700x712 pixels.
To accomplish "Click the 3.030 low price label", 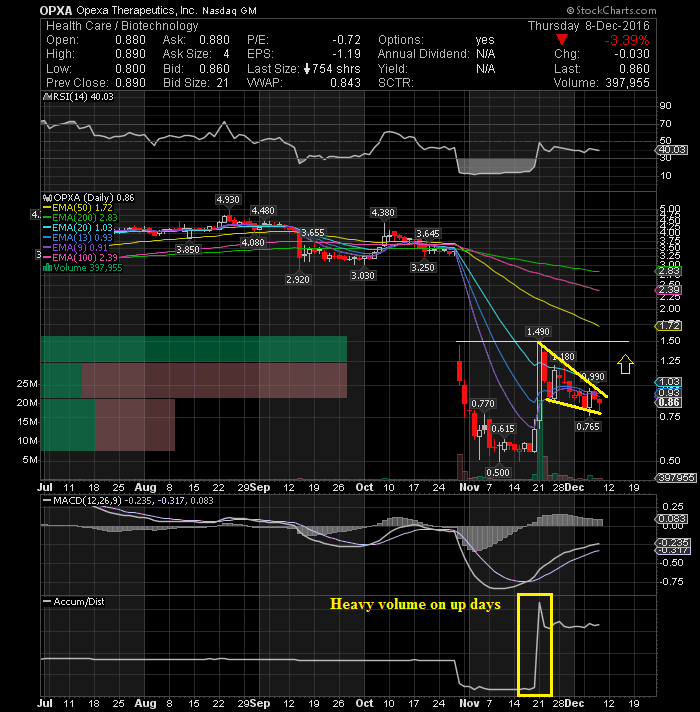I will [x=363, y=276].
